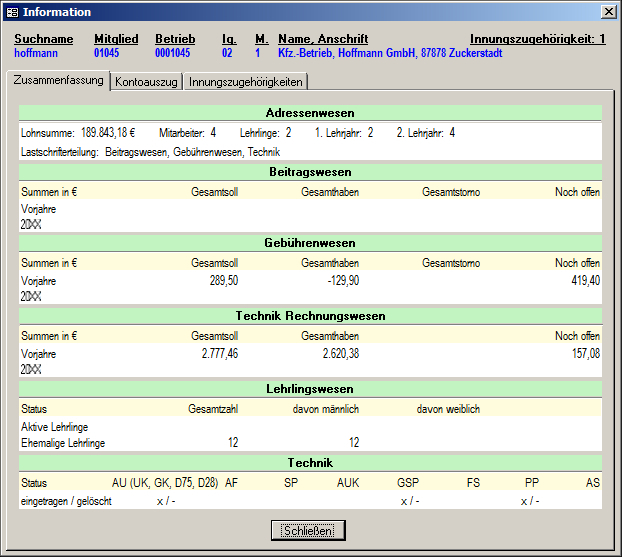Select the Betrieb number 0001045
The image size is (622, 557).
[172, 53]
